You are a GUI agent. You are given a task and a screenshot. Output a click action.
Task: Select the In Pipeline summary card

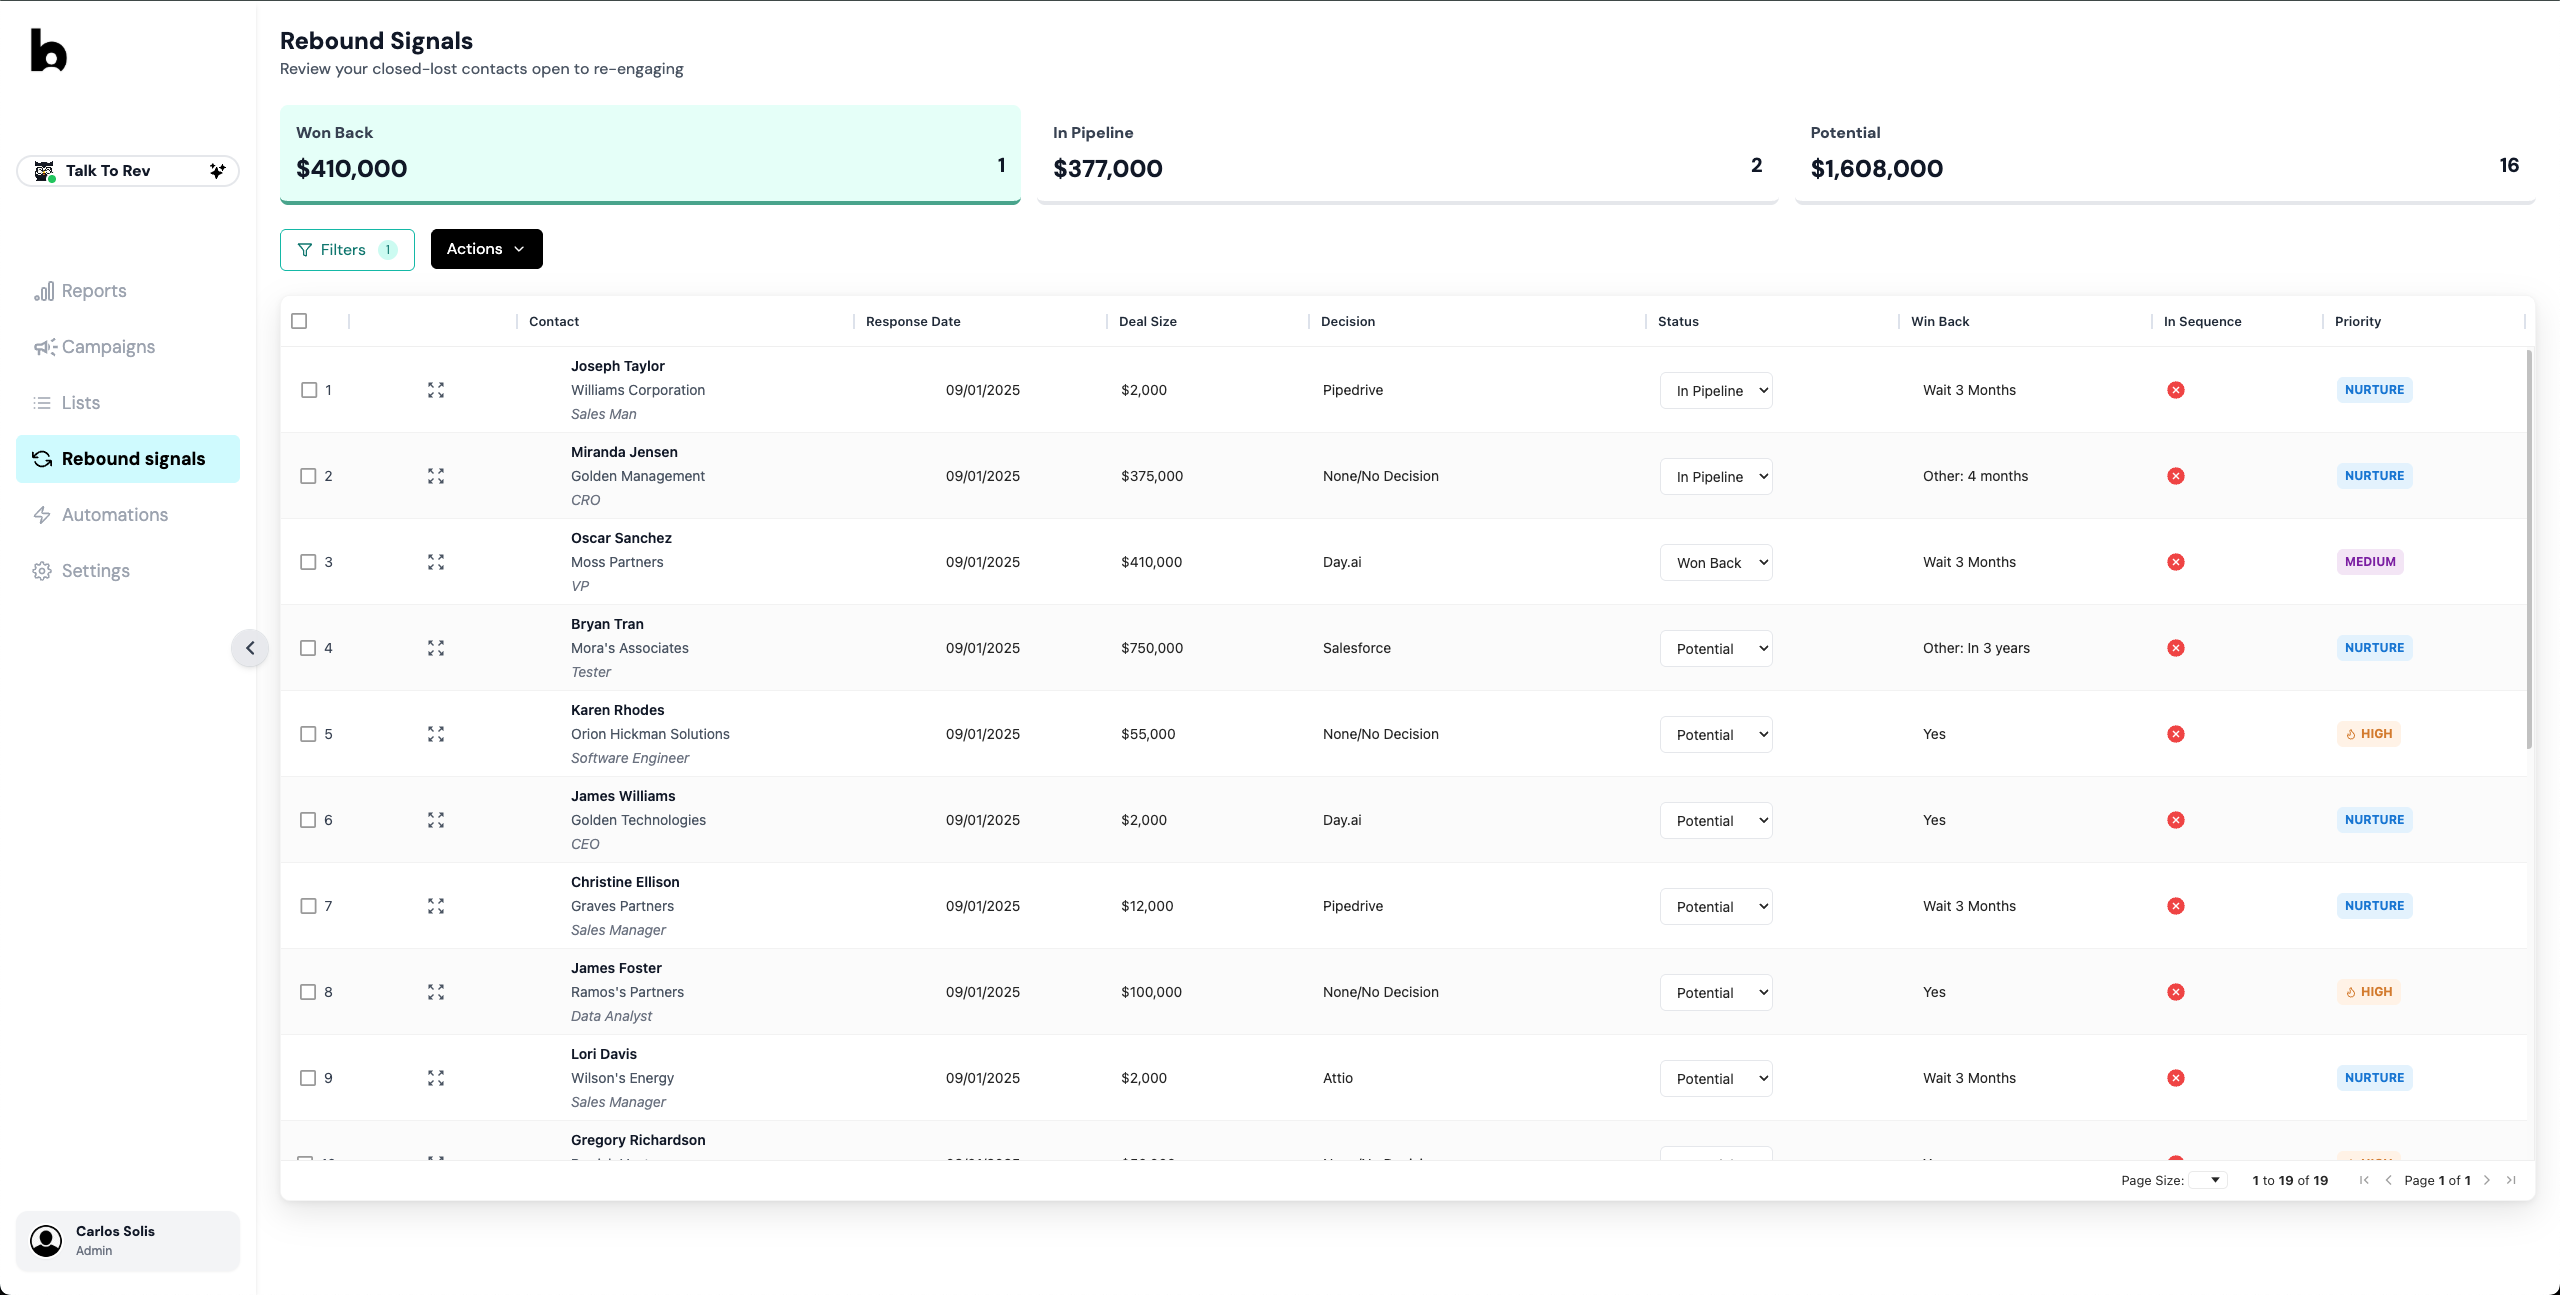click(1407, 154)
